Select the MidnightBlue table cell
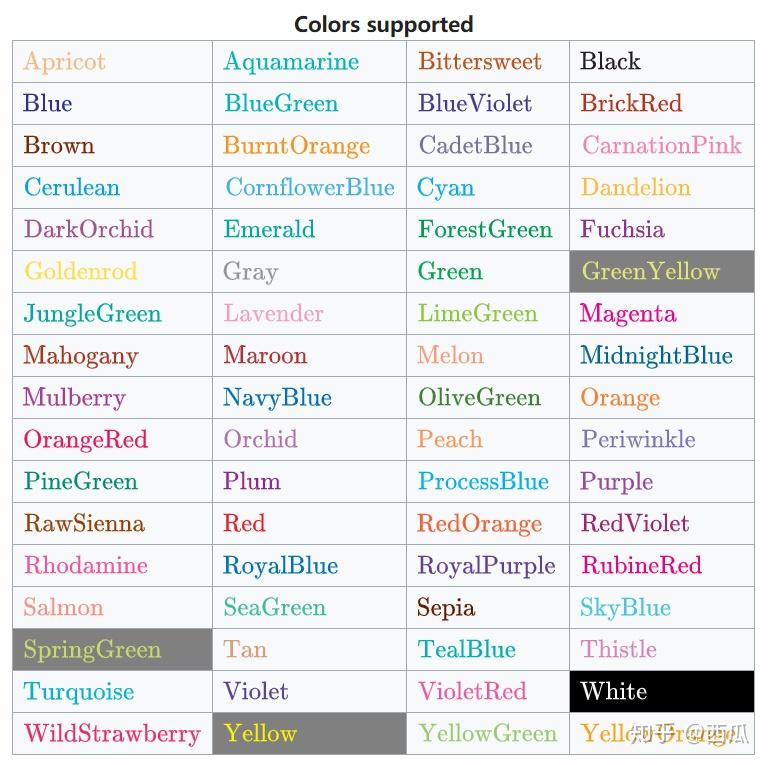Viewport: 768px width, 765px height. (x=662, y=356)
